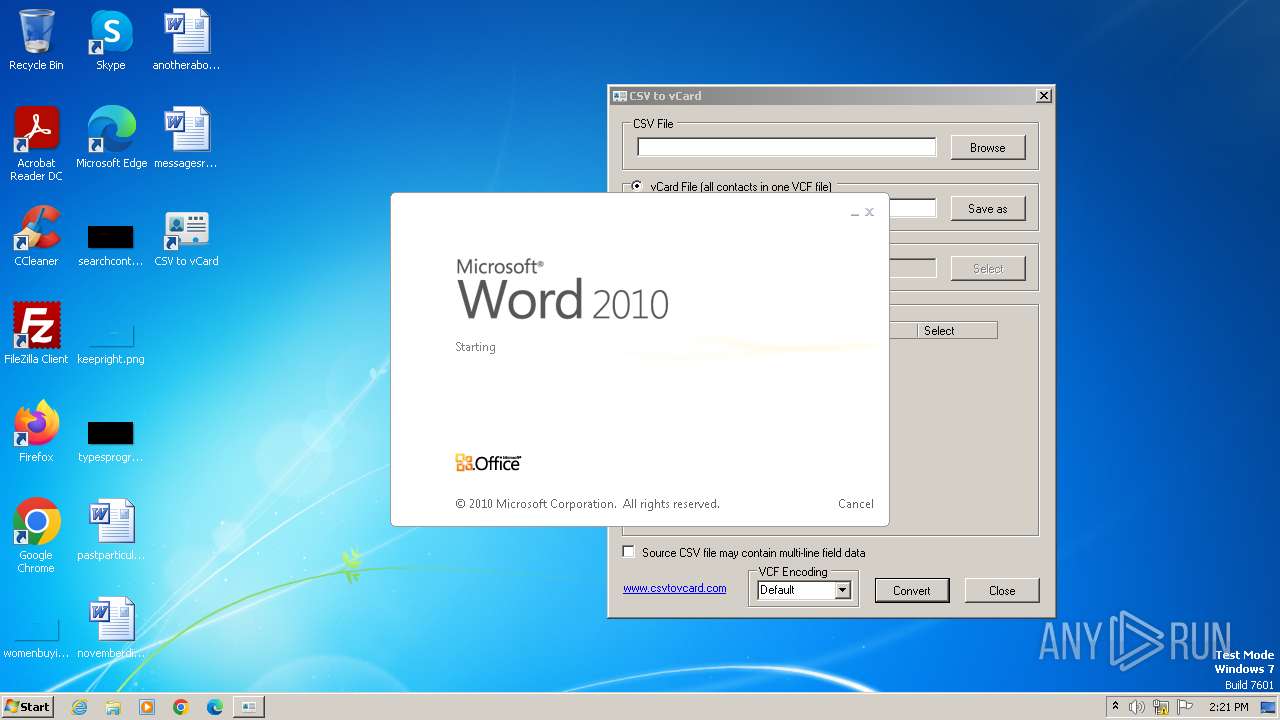Image resolution: width=1280 pixels, height=720 pixels.
Task: Click the volume speaker tray icon
Action: pyautogui.click(x=1137, y=707)
